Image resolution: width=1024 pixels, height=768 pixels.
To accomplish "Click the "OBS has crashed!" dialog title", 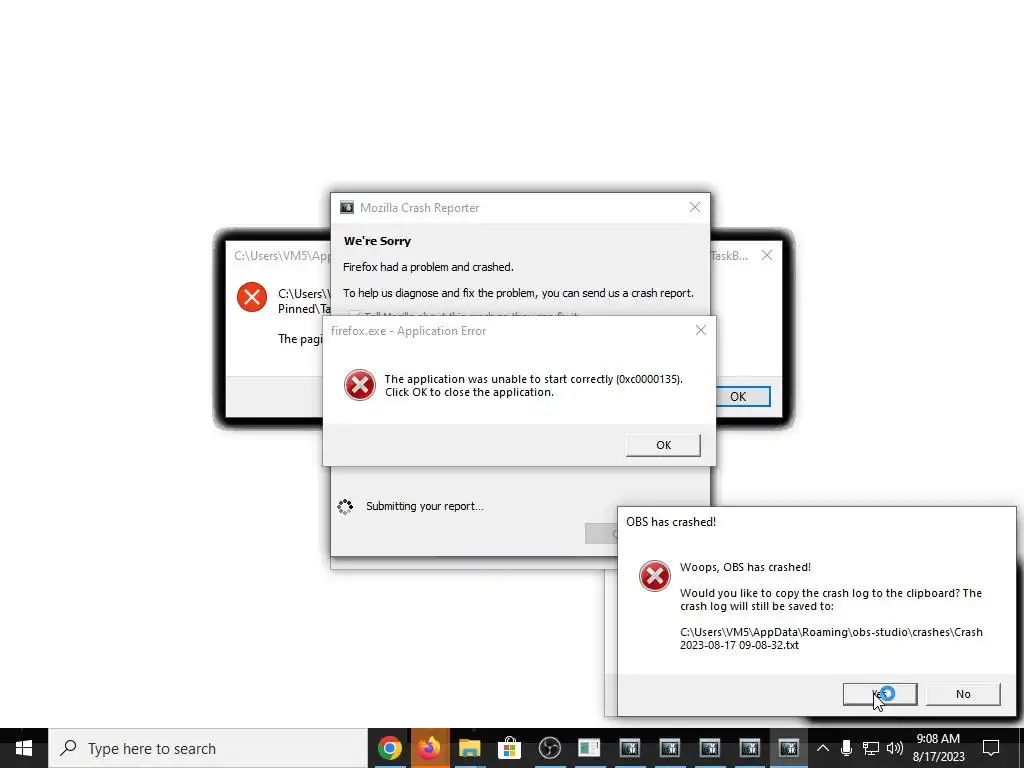I will (x=671, y=522).
